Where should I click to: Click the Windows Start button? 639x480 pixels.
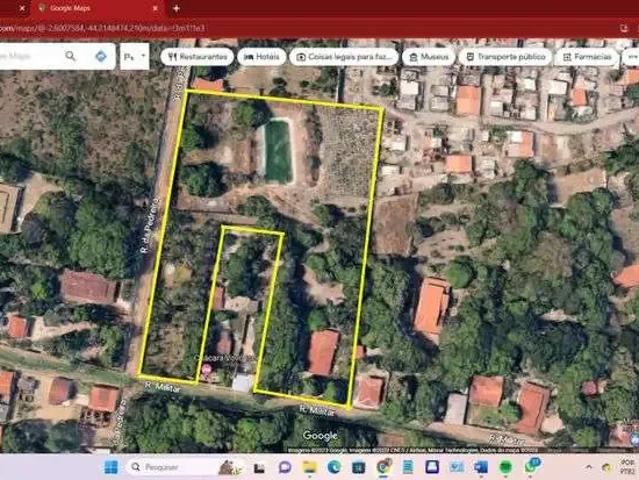click(111, 467)
